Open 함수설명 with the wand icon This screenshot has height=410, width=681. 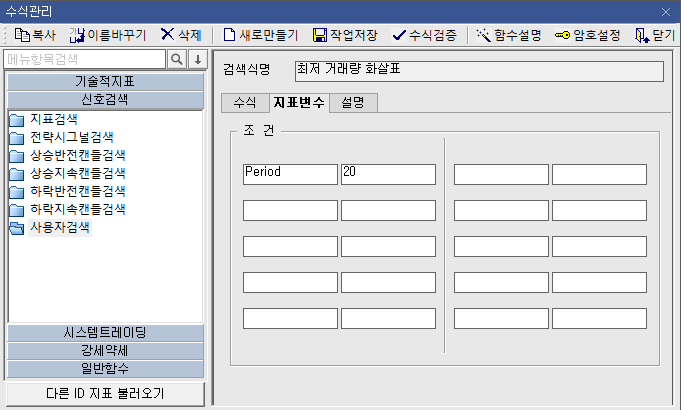pyautogui.click(x=483, y=35)
